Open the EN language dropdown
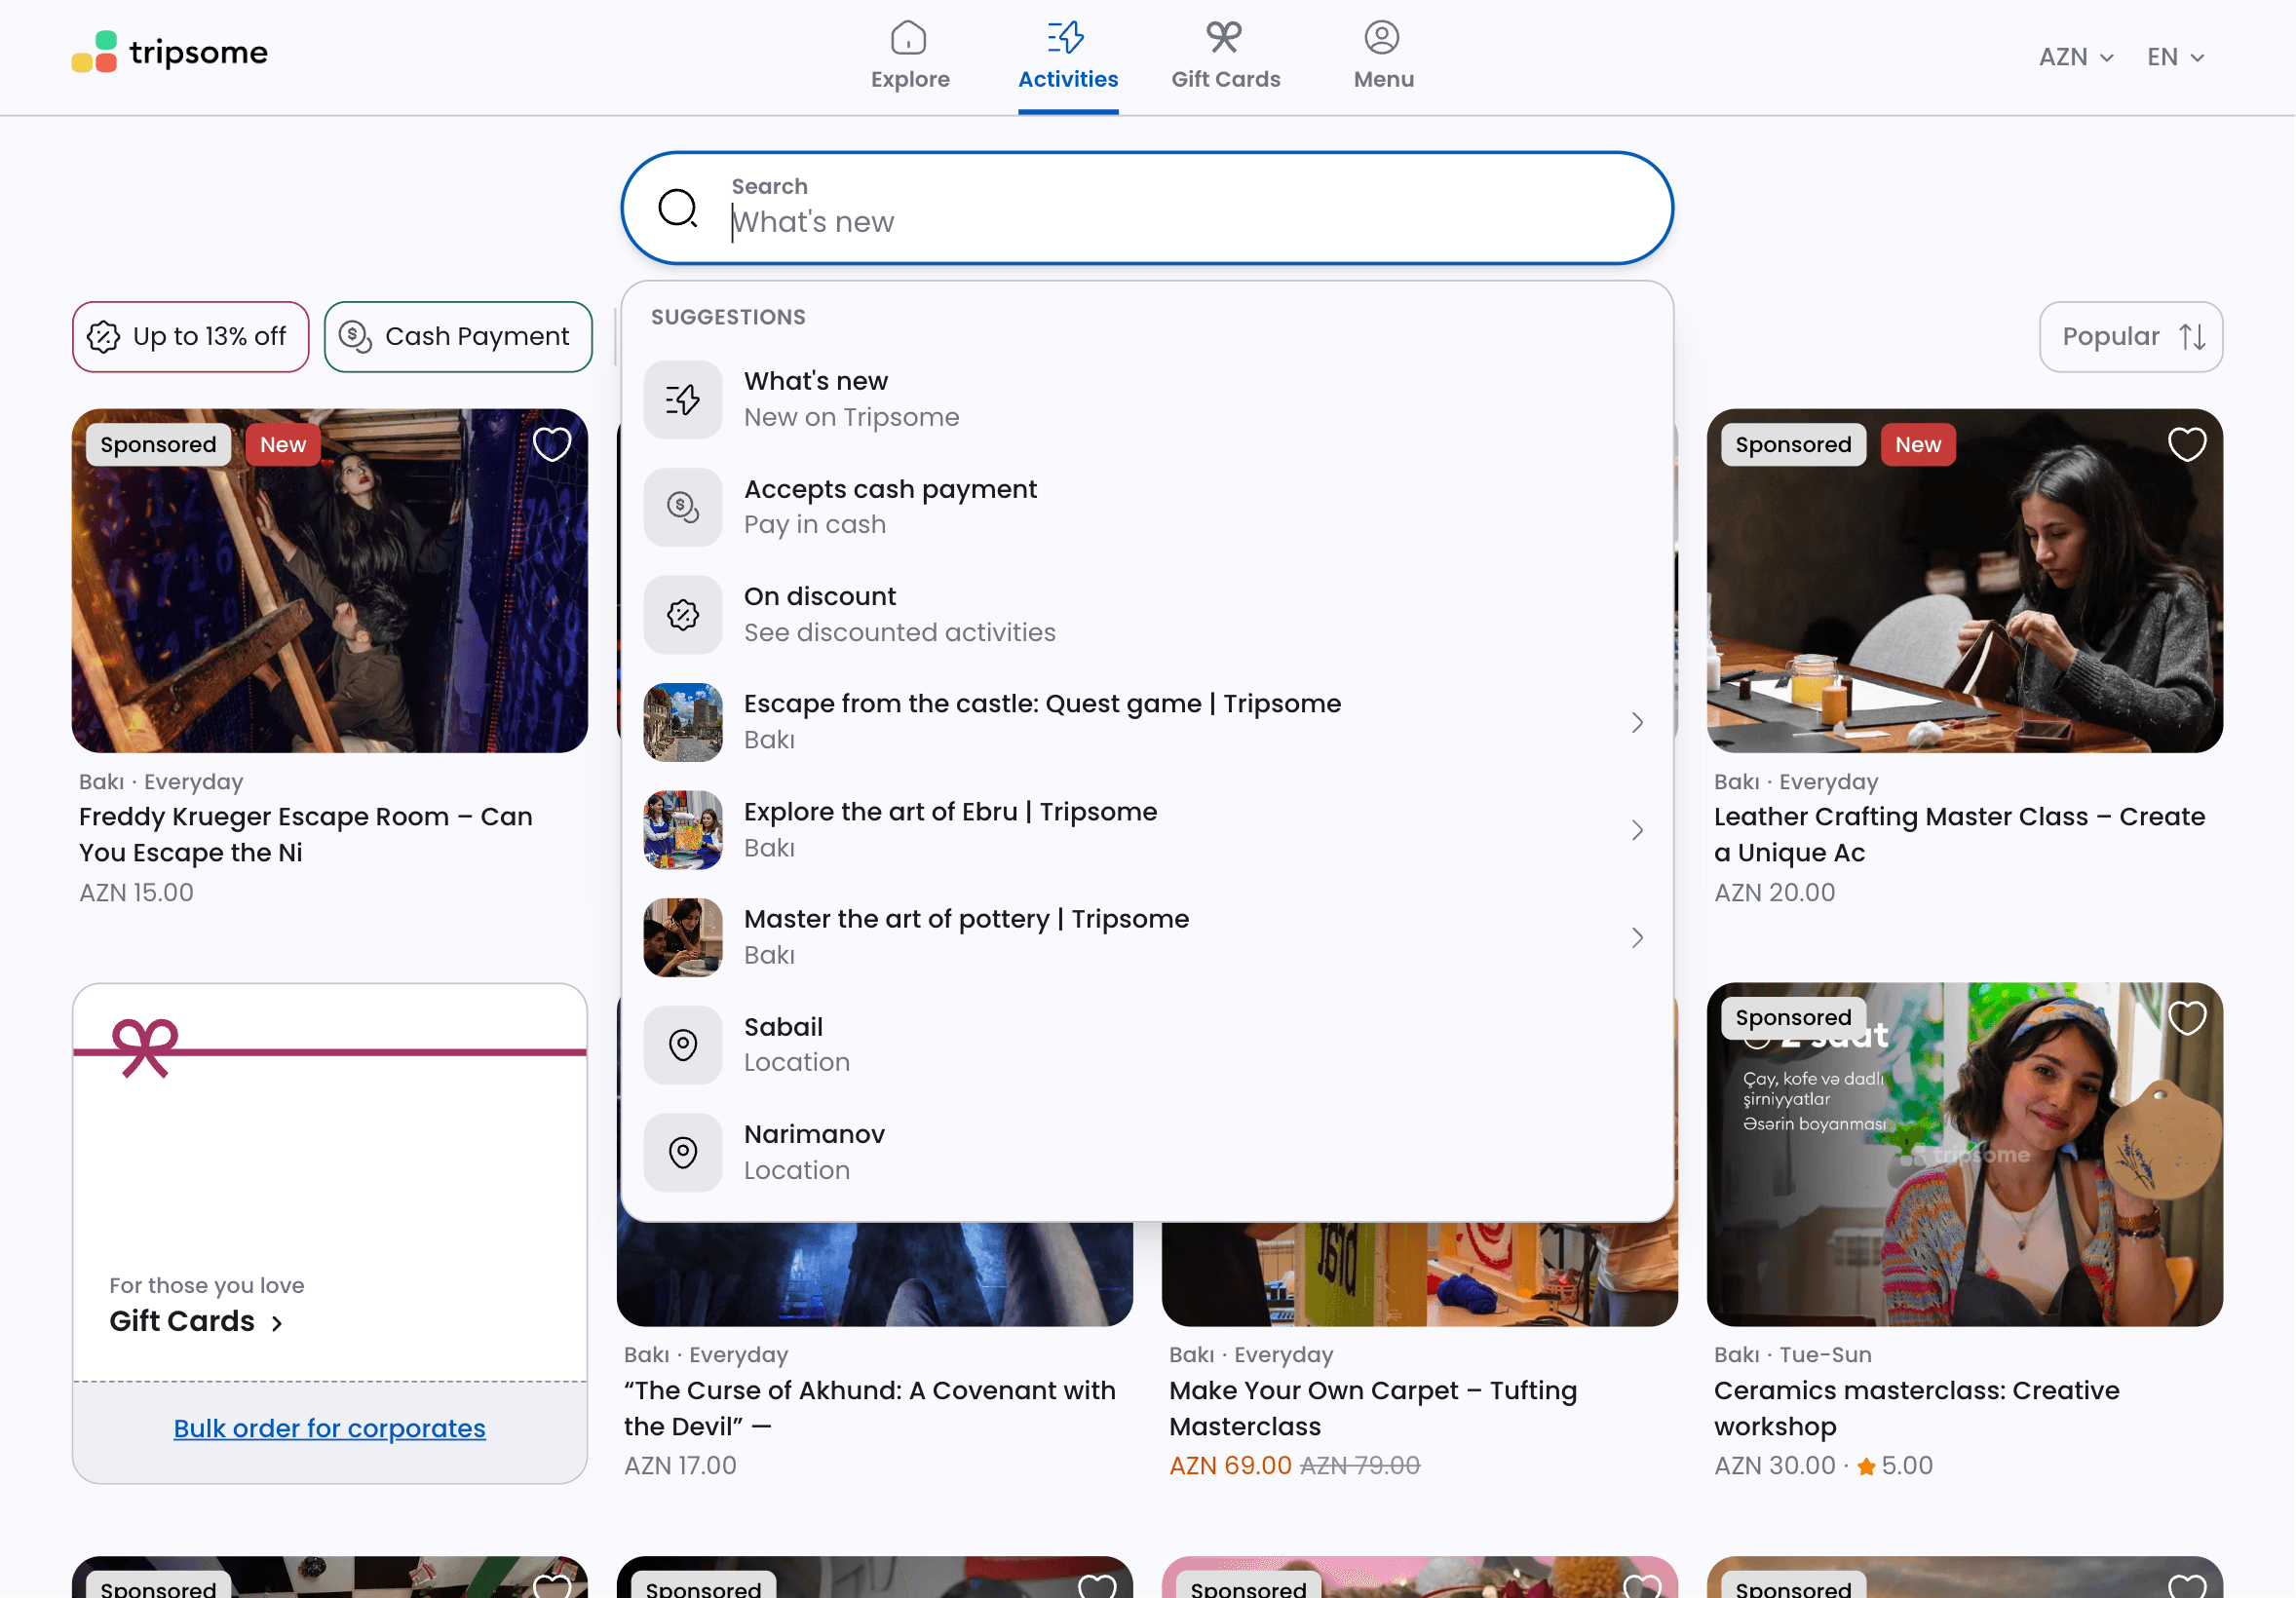2296x1598 pixels. pyautogui.click(x=2175, y=57)
